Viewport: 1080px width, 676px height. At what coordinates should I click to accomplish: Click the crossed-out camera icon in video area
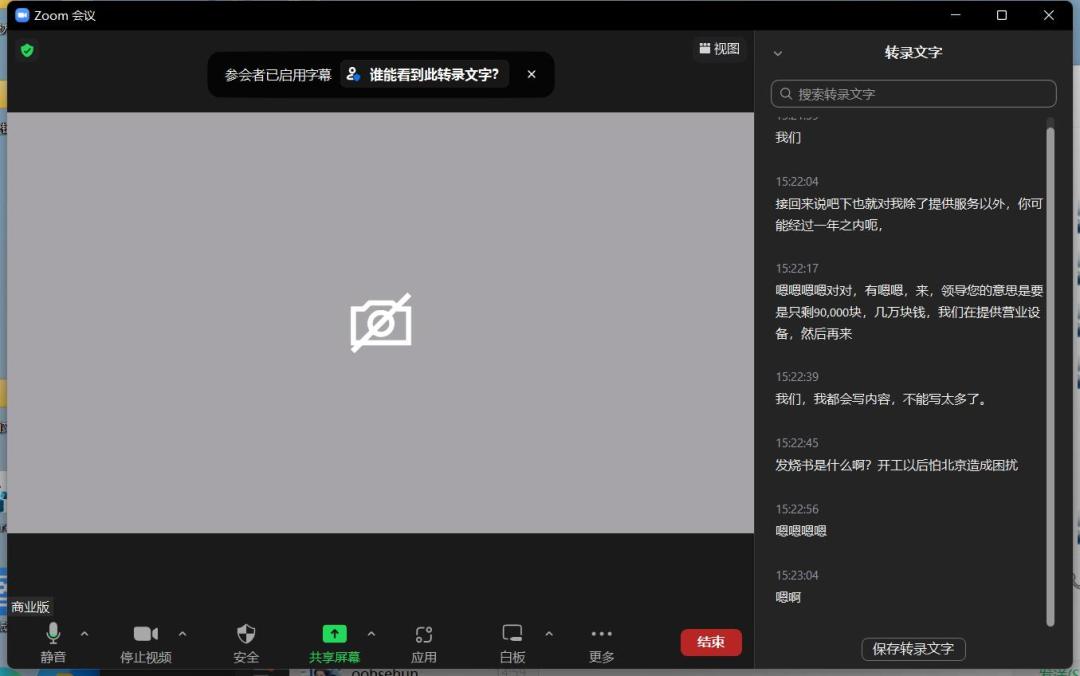(381, 322)
